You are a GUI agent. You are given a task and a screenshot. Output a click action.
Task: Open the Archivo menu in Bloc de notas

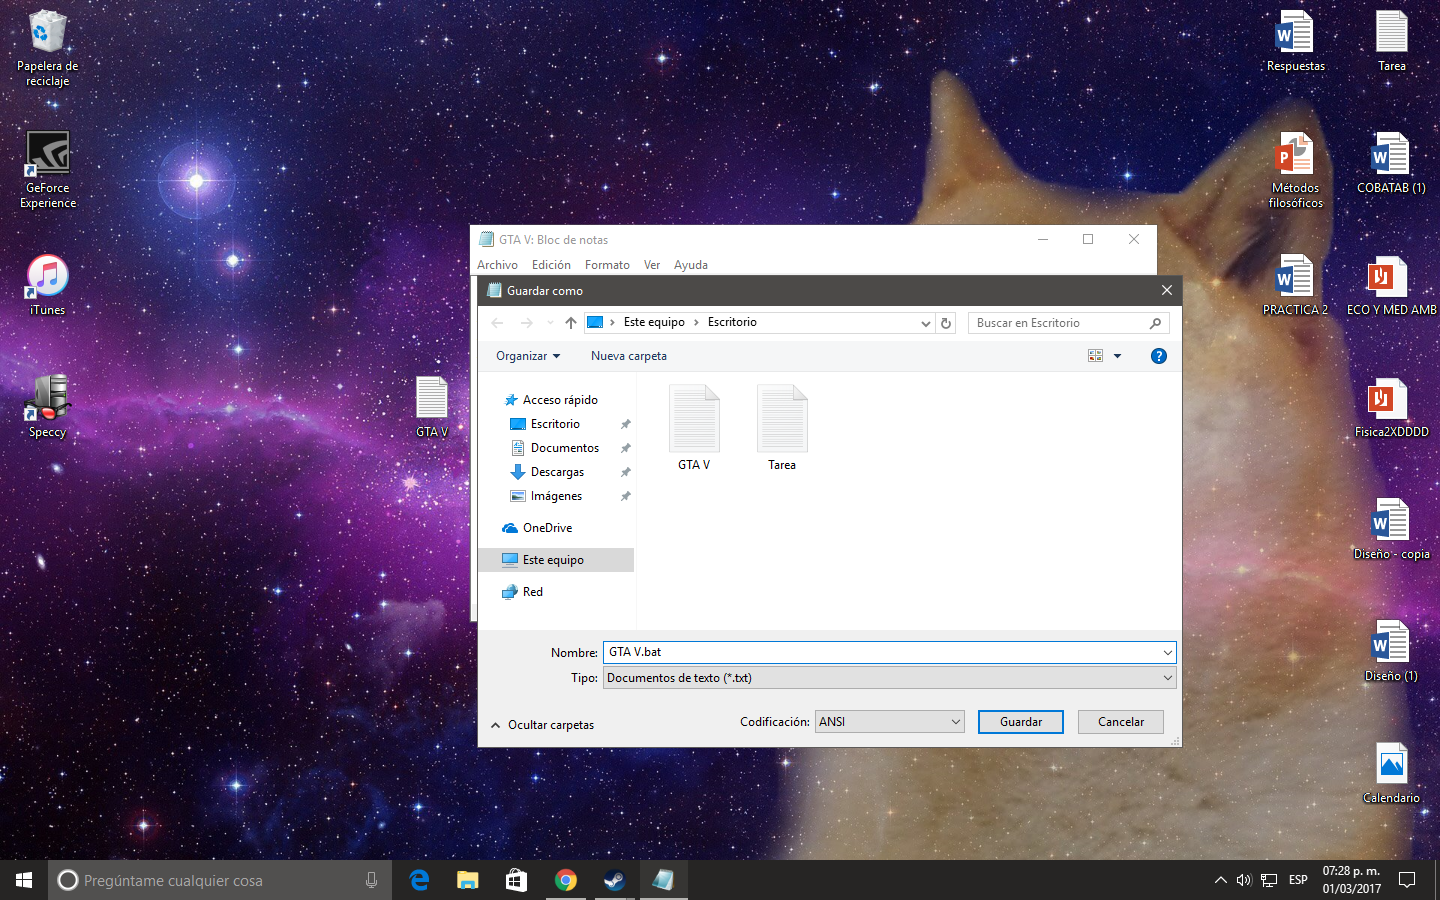tap(497, 265)
